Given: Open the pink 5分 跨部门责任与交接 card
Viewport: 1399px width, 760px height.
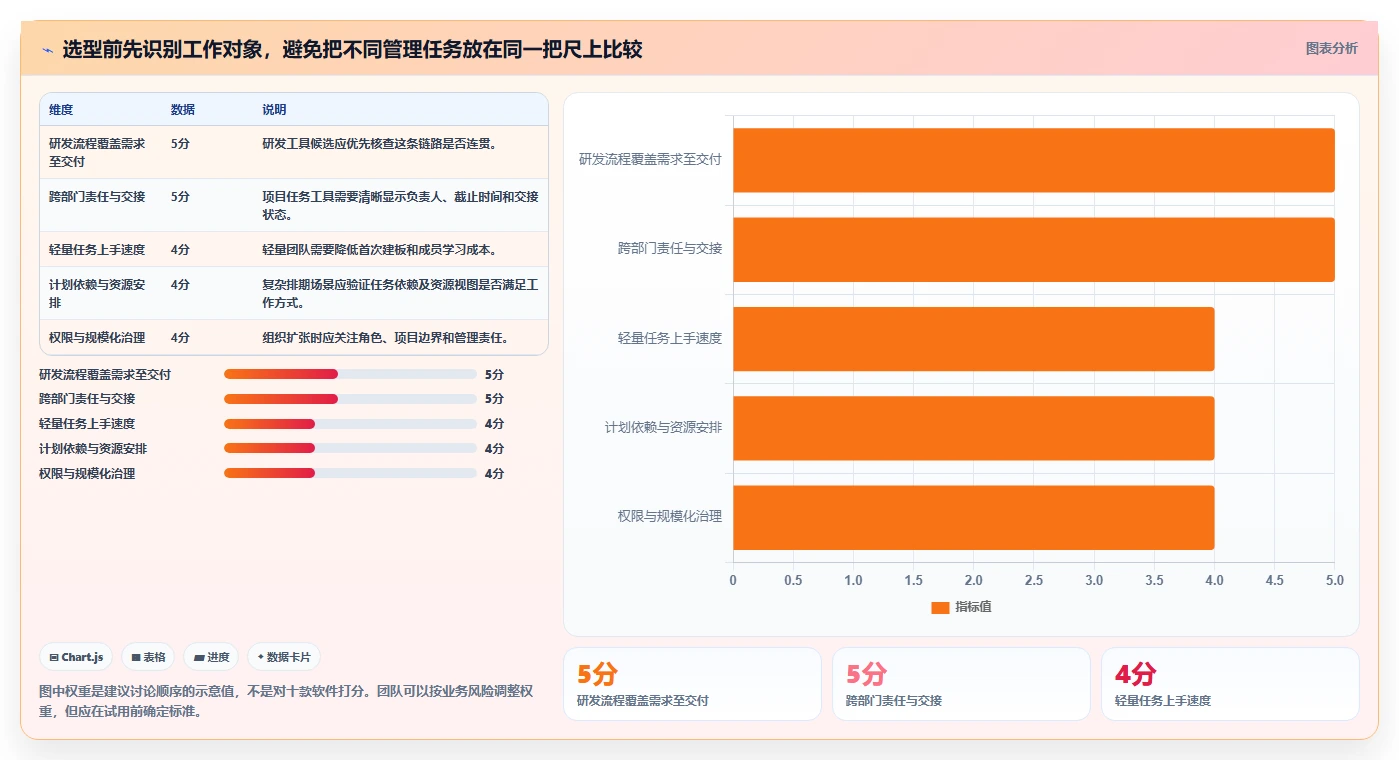Looking at the screenshot, I should 961,684.
